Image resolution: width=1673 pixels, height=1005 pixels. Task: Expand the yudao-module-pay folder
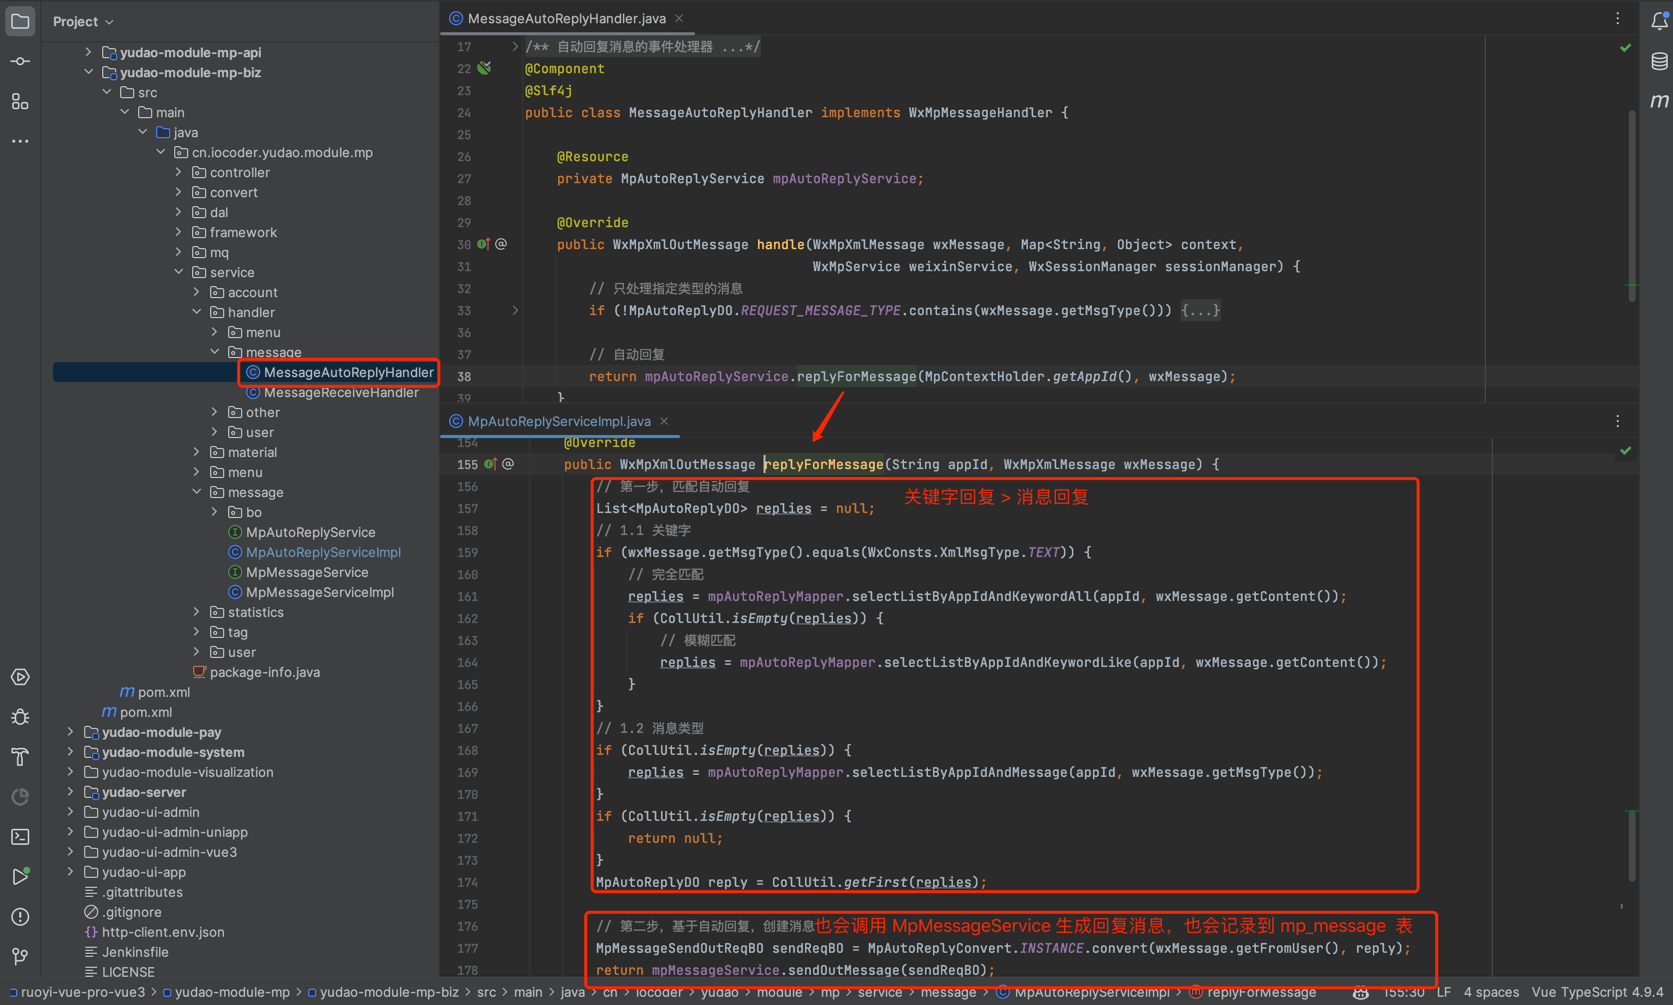(71, 732)
